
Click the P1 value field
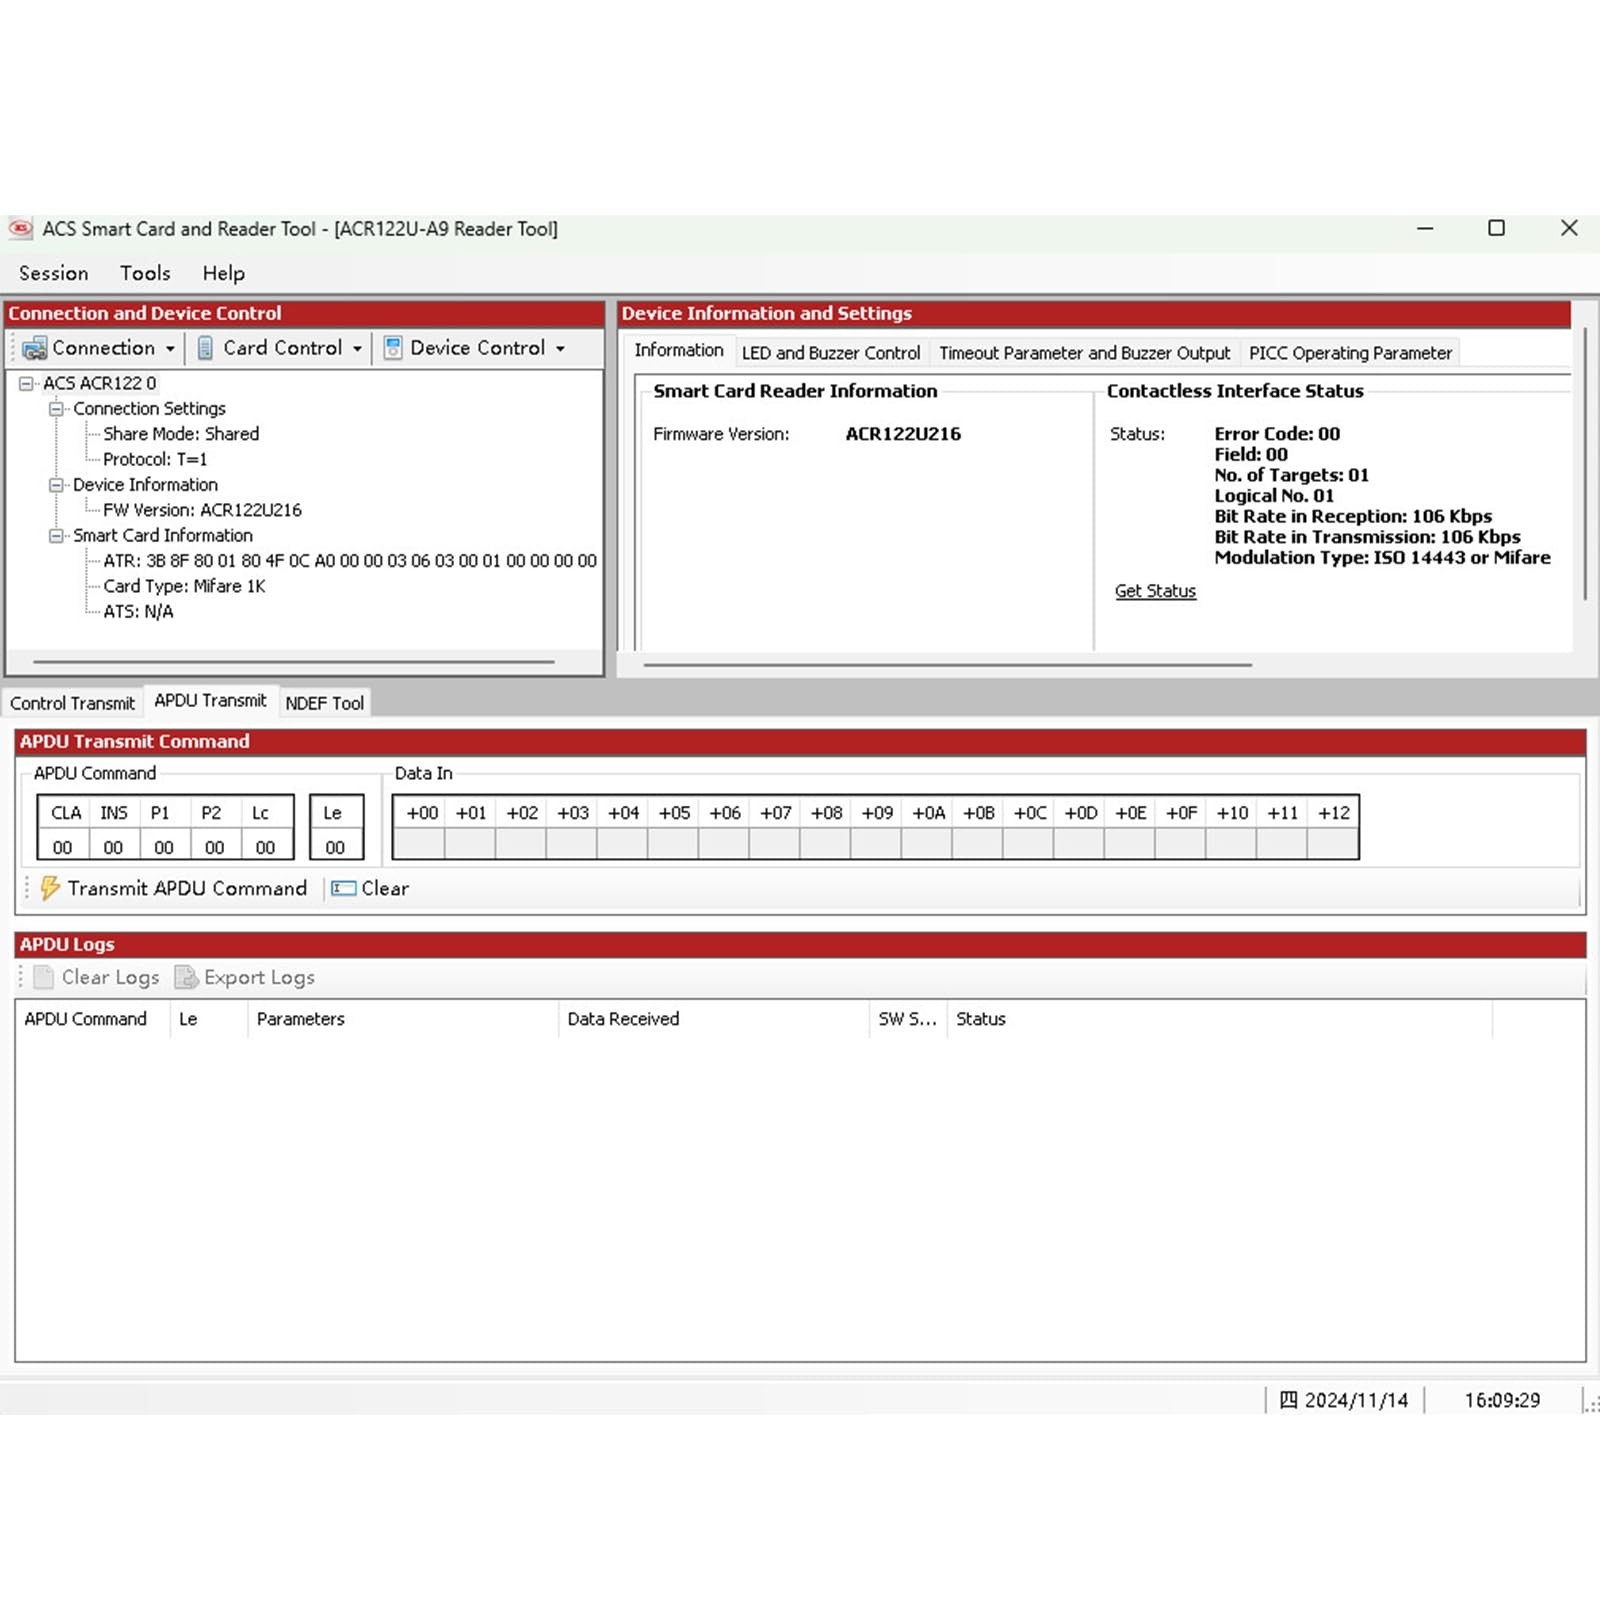coord(164,847)
